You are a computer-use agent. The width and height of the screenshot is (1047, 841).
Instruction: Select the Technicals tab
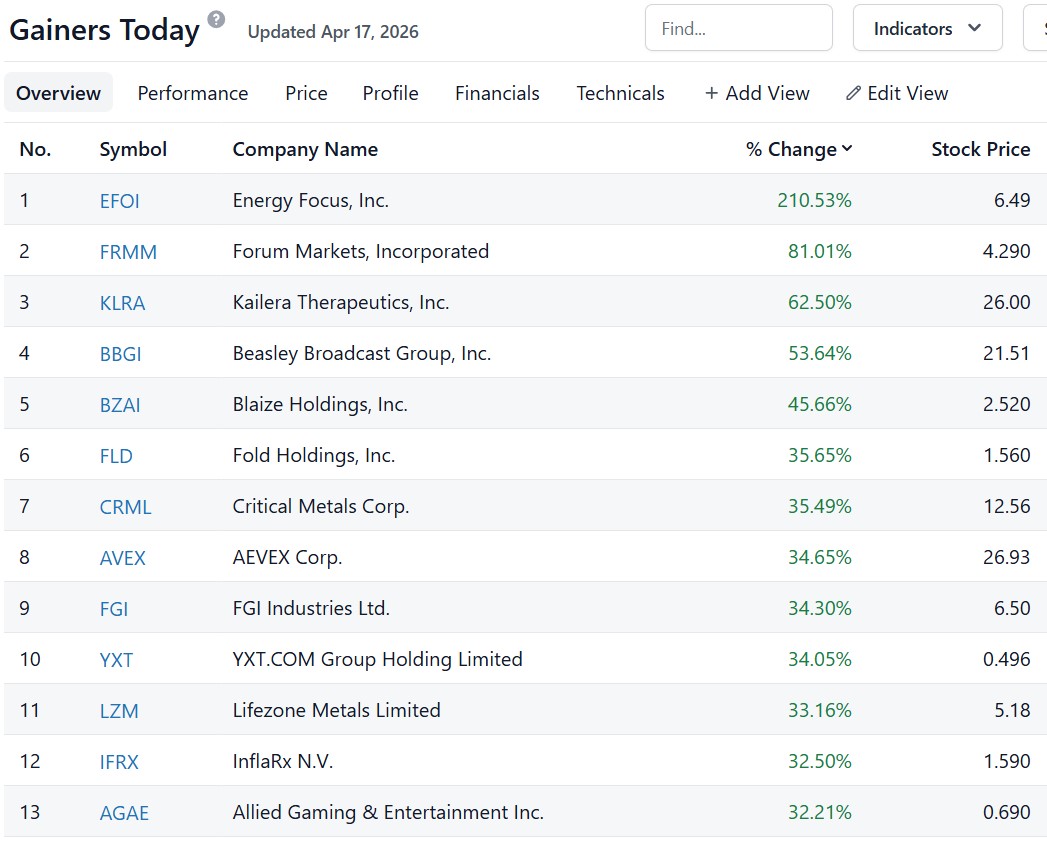coord(620,93)
